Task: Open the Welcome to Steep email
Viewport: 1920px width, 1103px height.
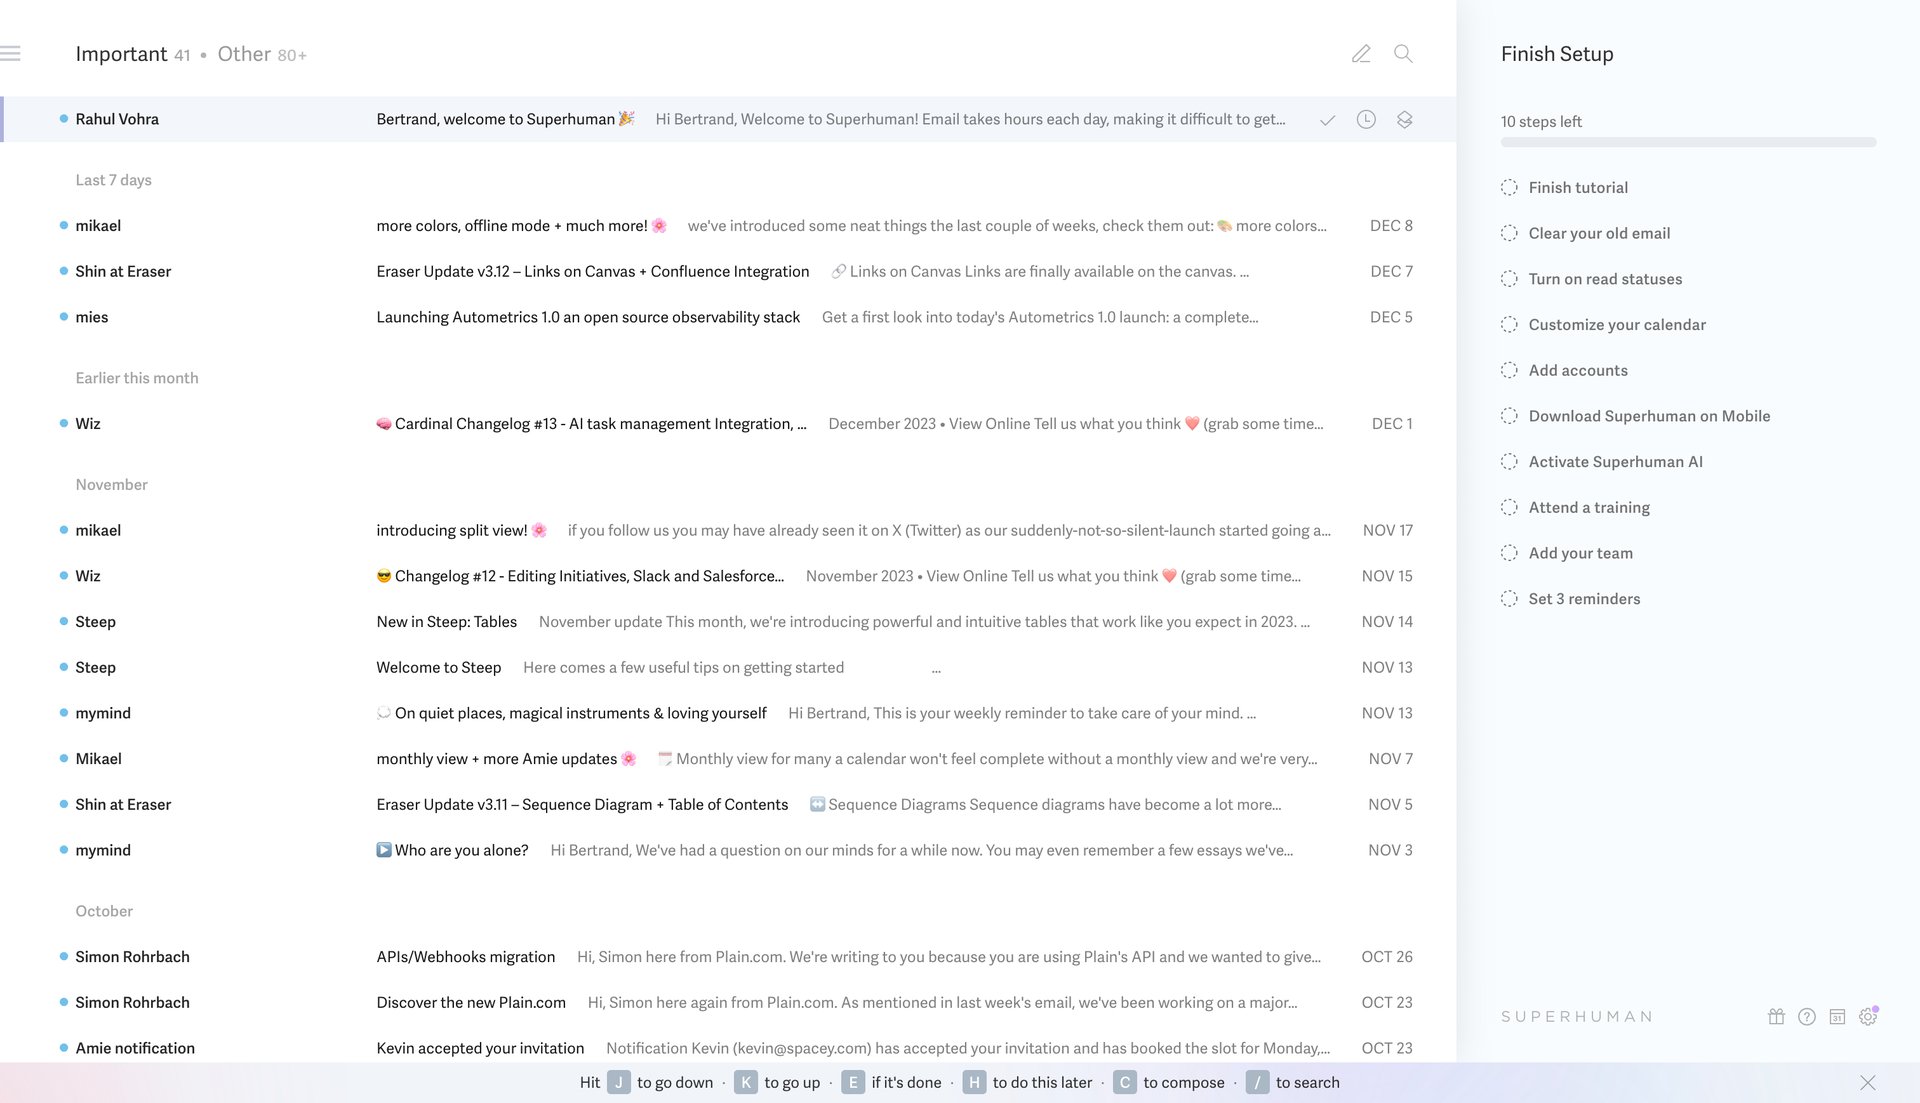Action: pyautogui.click(x=438, y=668)
